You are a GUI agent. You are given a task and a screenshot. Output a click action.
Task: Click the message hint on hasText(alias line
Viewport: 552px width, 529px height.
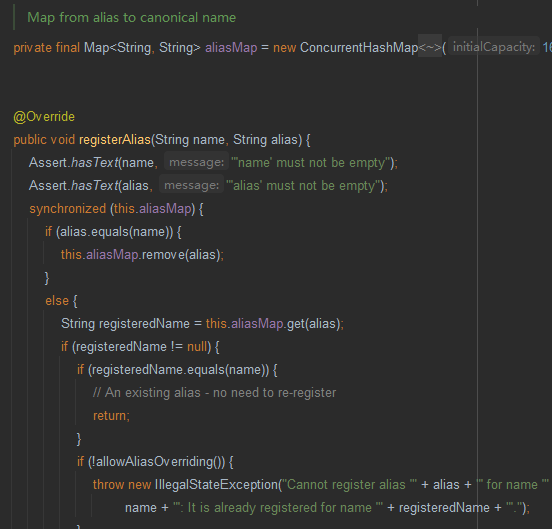(192, 185)
